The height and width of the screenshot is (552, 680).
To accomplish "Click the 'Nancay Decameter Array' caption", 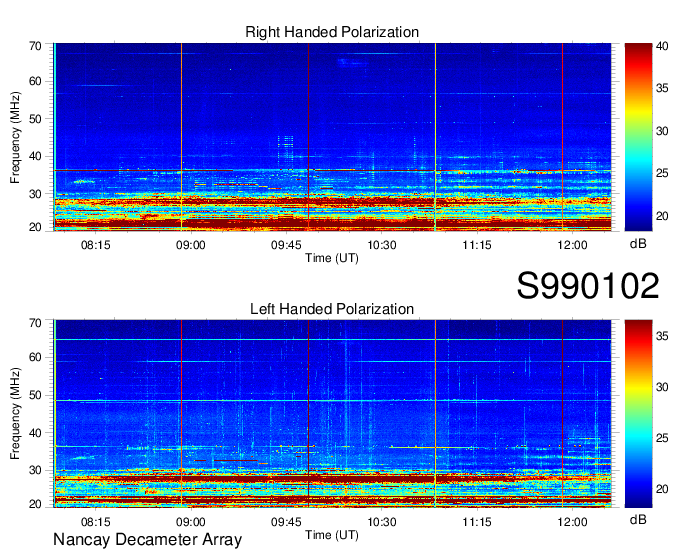I will coord(147,540).
